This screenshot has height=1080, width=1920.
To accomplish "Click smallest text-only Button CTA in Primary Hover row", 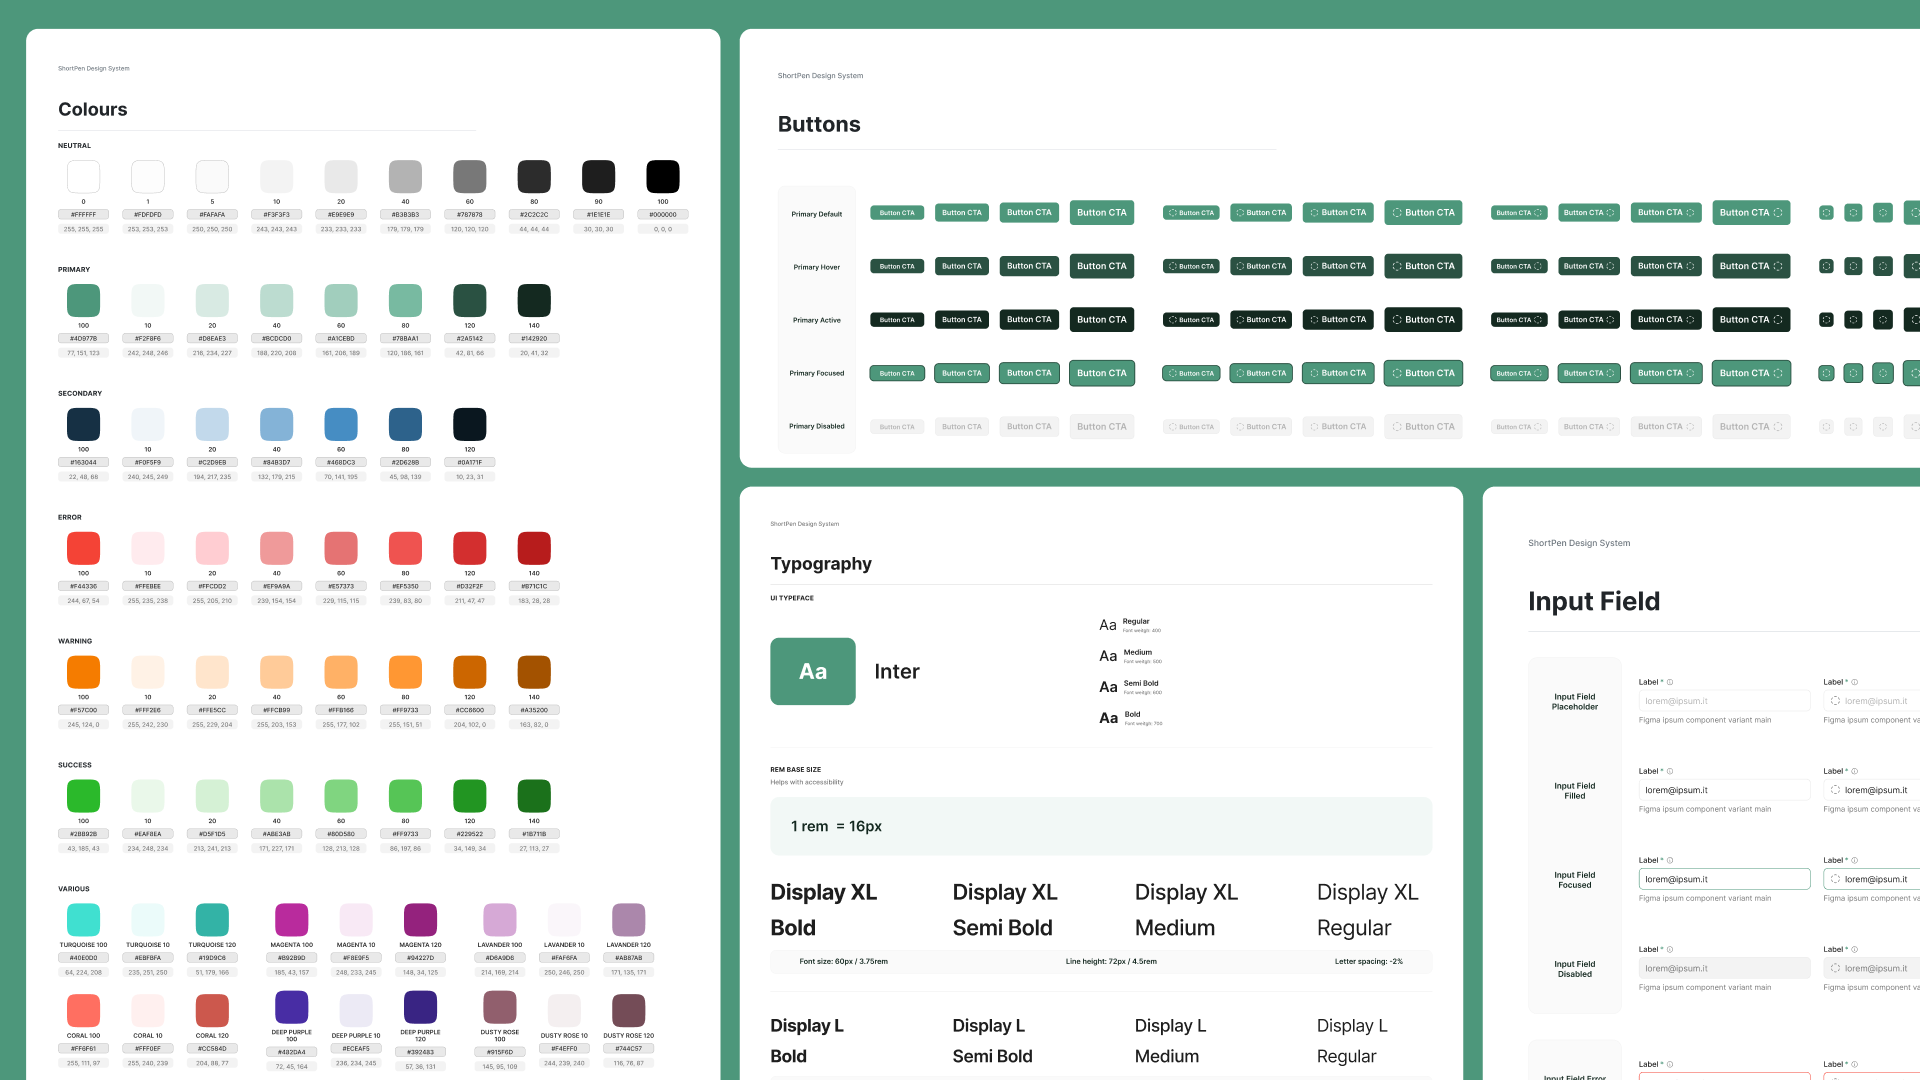I will tap(896, 266).
